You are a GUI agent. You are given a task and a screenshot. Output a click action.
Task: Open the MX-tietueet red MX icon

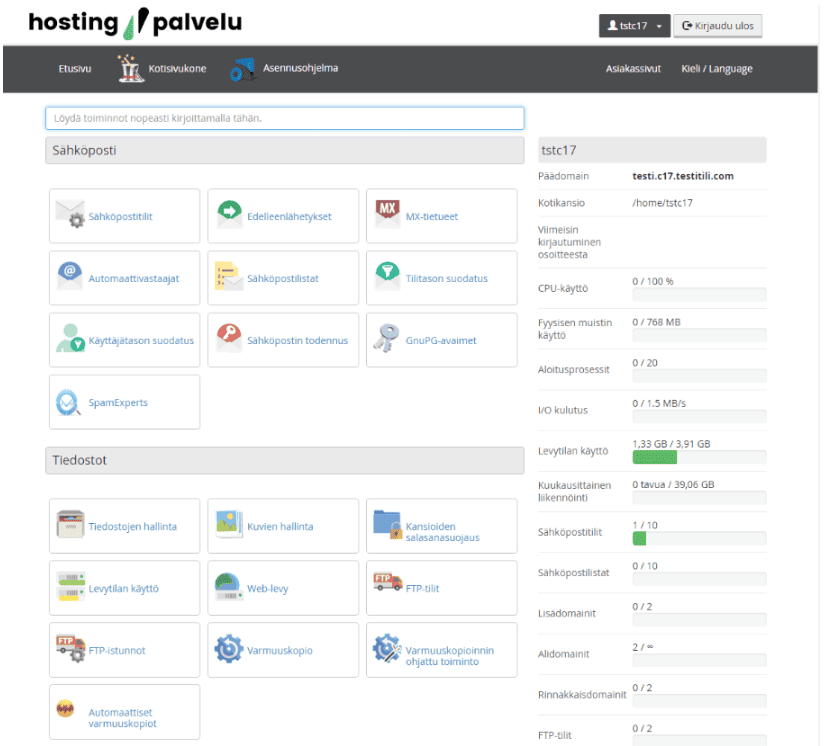coord(388,214)
